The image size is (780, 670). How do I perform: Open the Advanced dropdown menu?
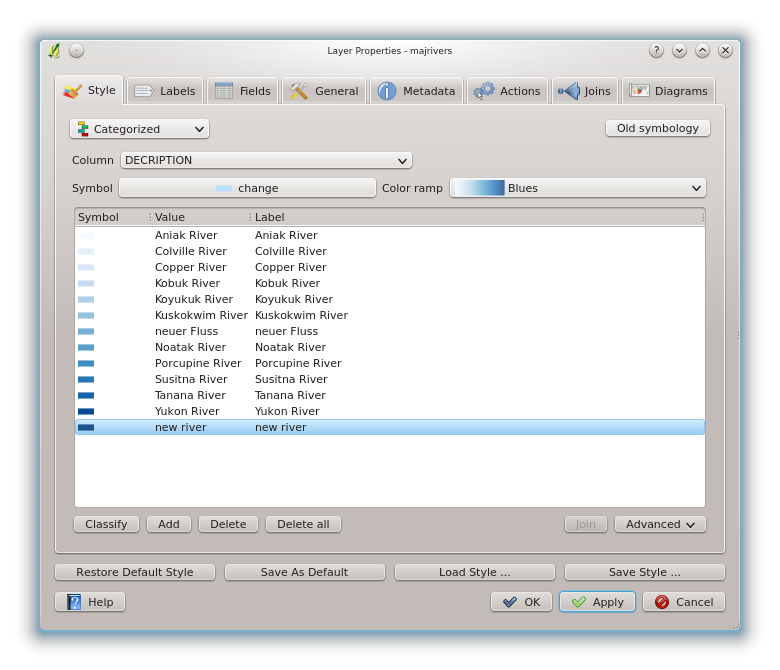(x=660, y=524)
